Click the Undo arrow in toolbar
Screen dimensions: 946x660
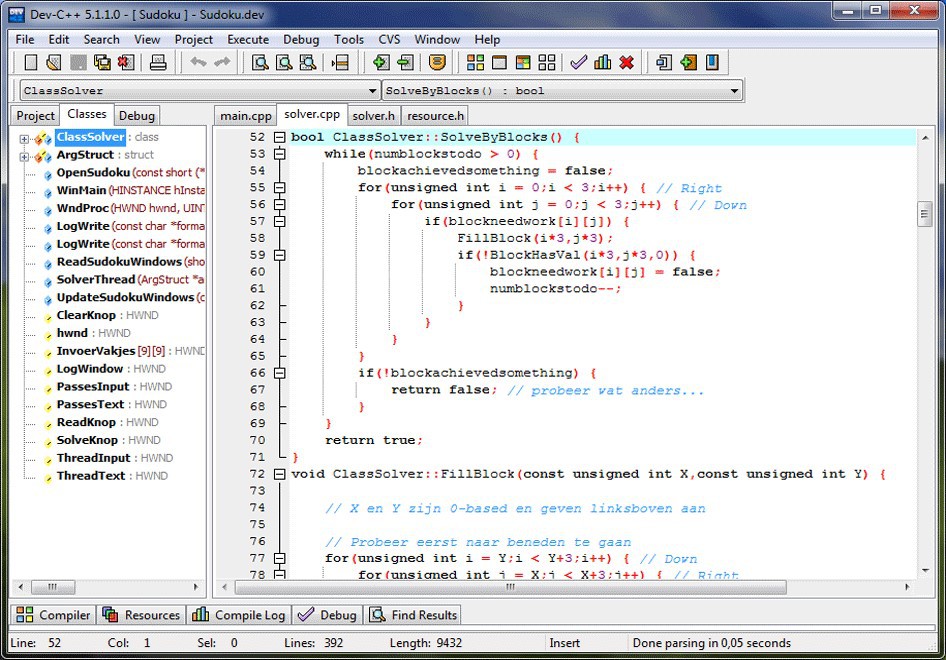pyautogui.click(x=198, y=63)
